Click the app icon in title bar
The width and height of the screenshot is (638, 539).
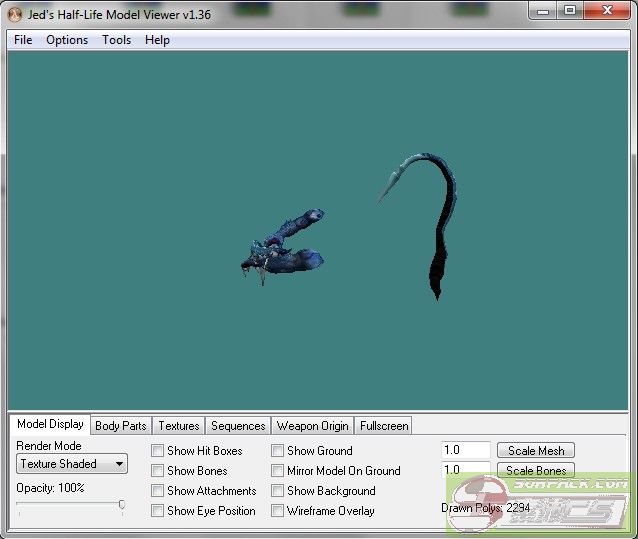(x=14, y=14)
